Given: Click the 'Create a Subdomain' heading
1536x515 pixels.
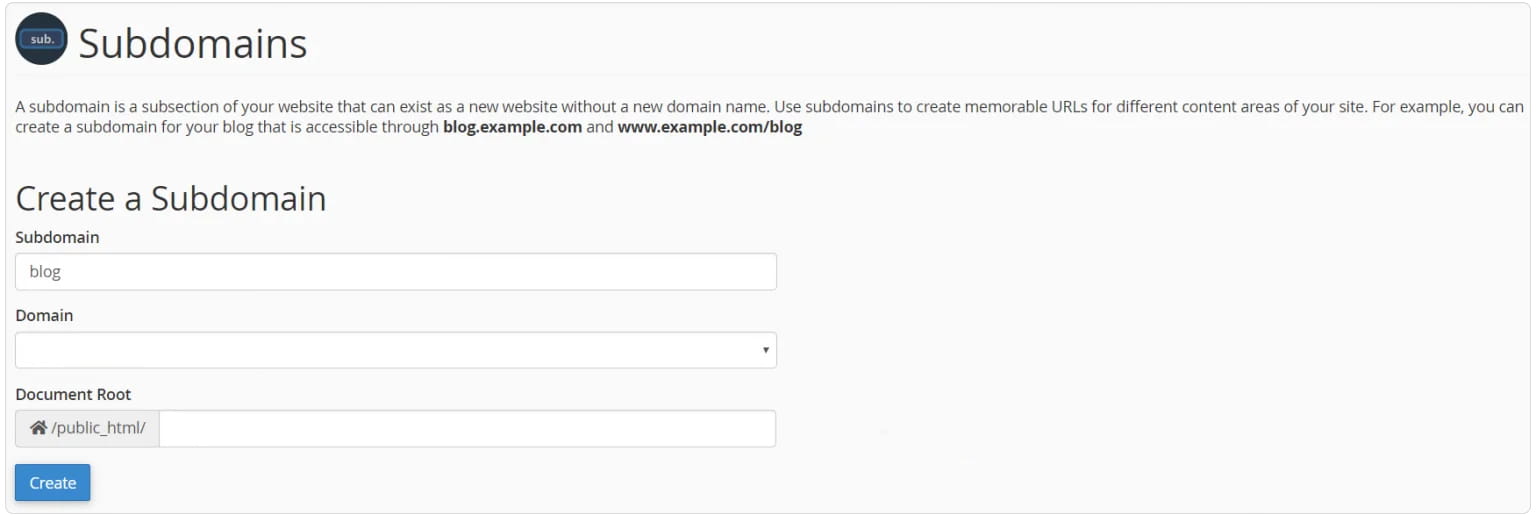Looking at the screenshot, I should click(171, 198).
